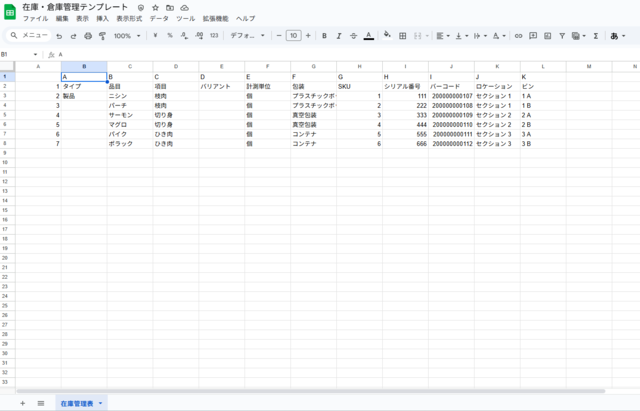The width and height of the screenshot is (640, 411).
Task: Increase font size with plus button
Action: point(308,36)
